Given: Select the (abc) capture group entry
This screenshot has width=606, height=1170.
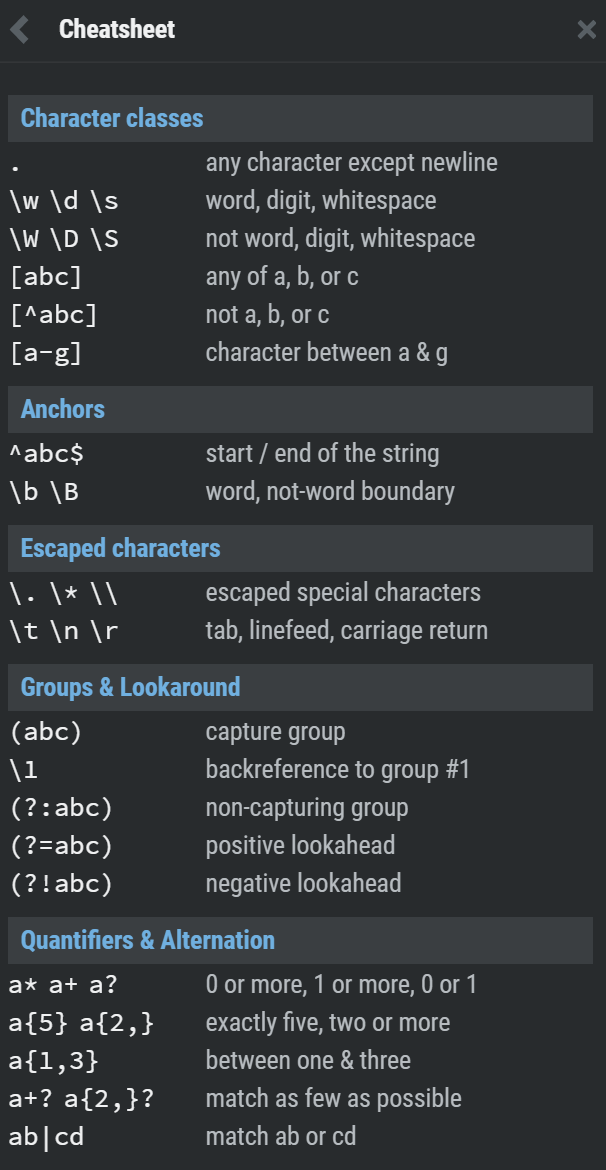Looking at the screenshot, I should (46, 732).
